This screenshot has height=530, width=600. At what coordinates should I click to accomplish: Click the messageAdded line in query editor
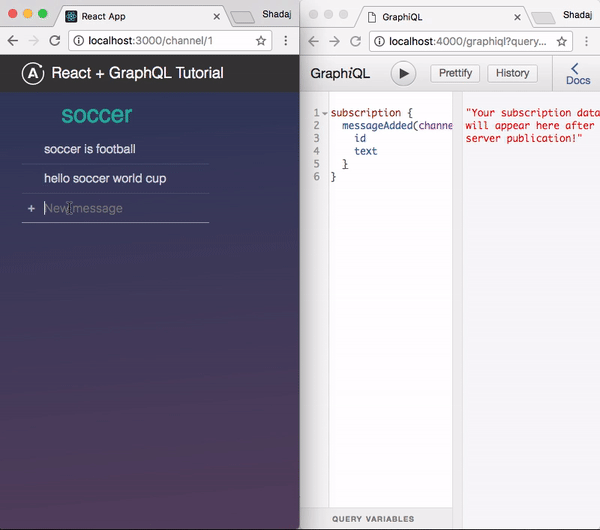397,126
